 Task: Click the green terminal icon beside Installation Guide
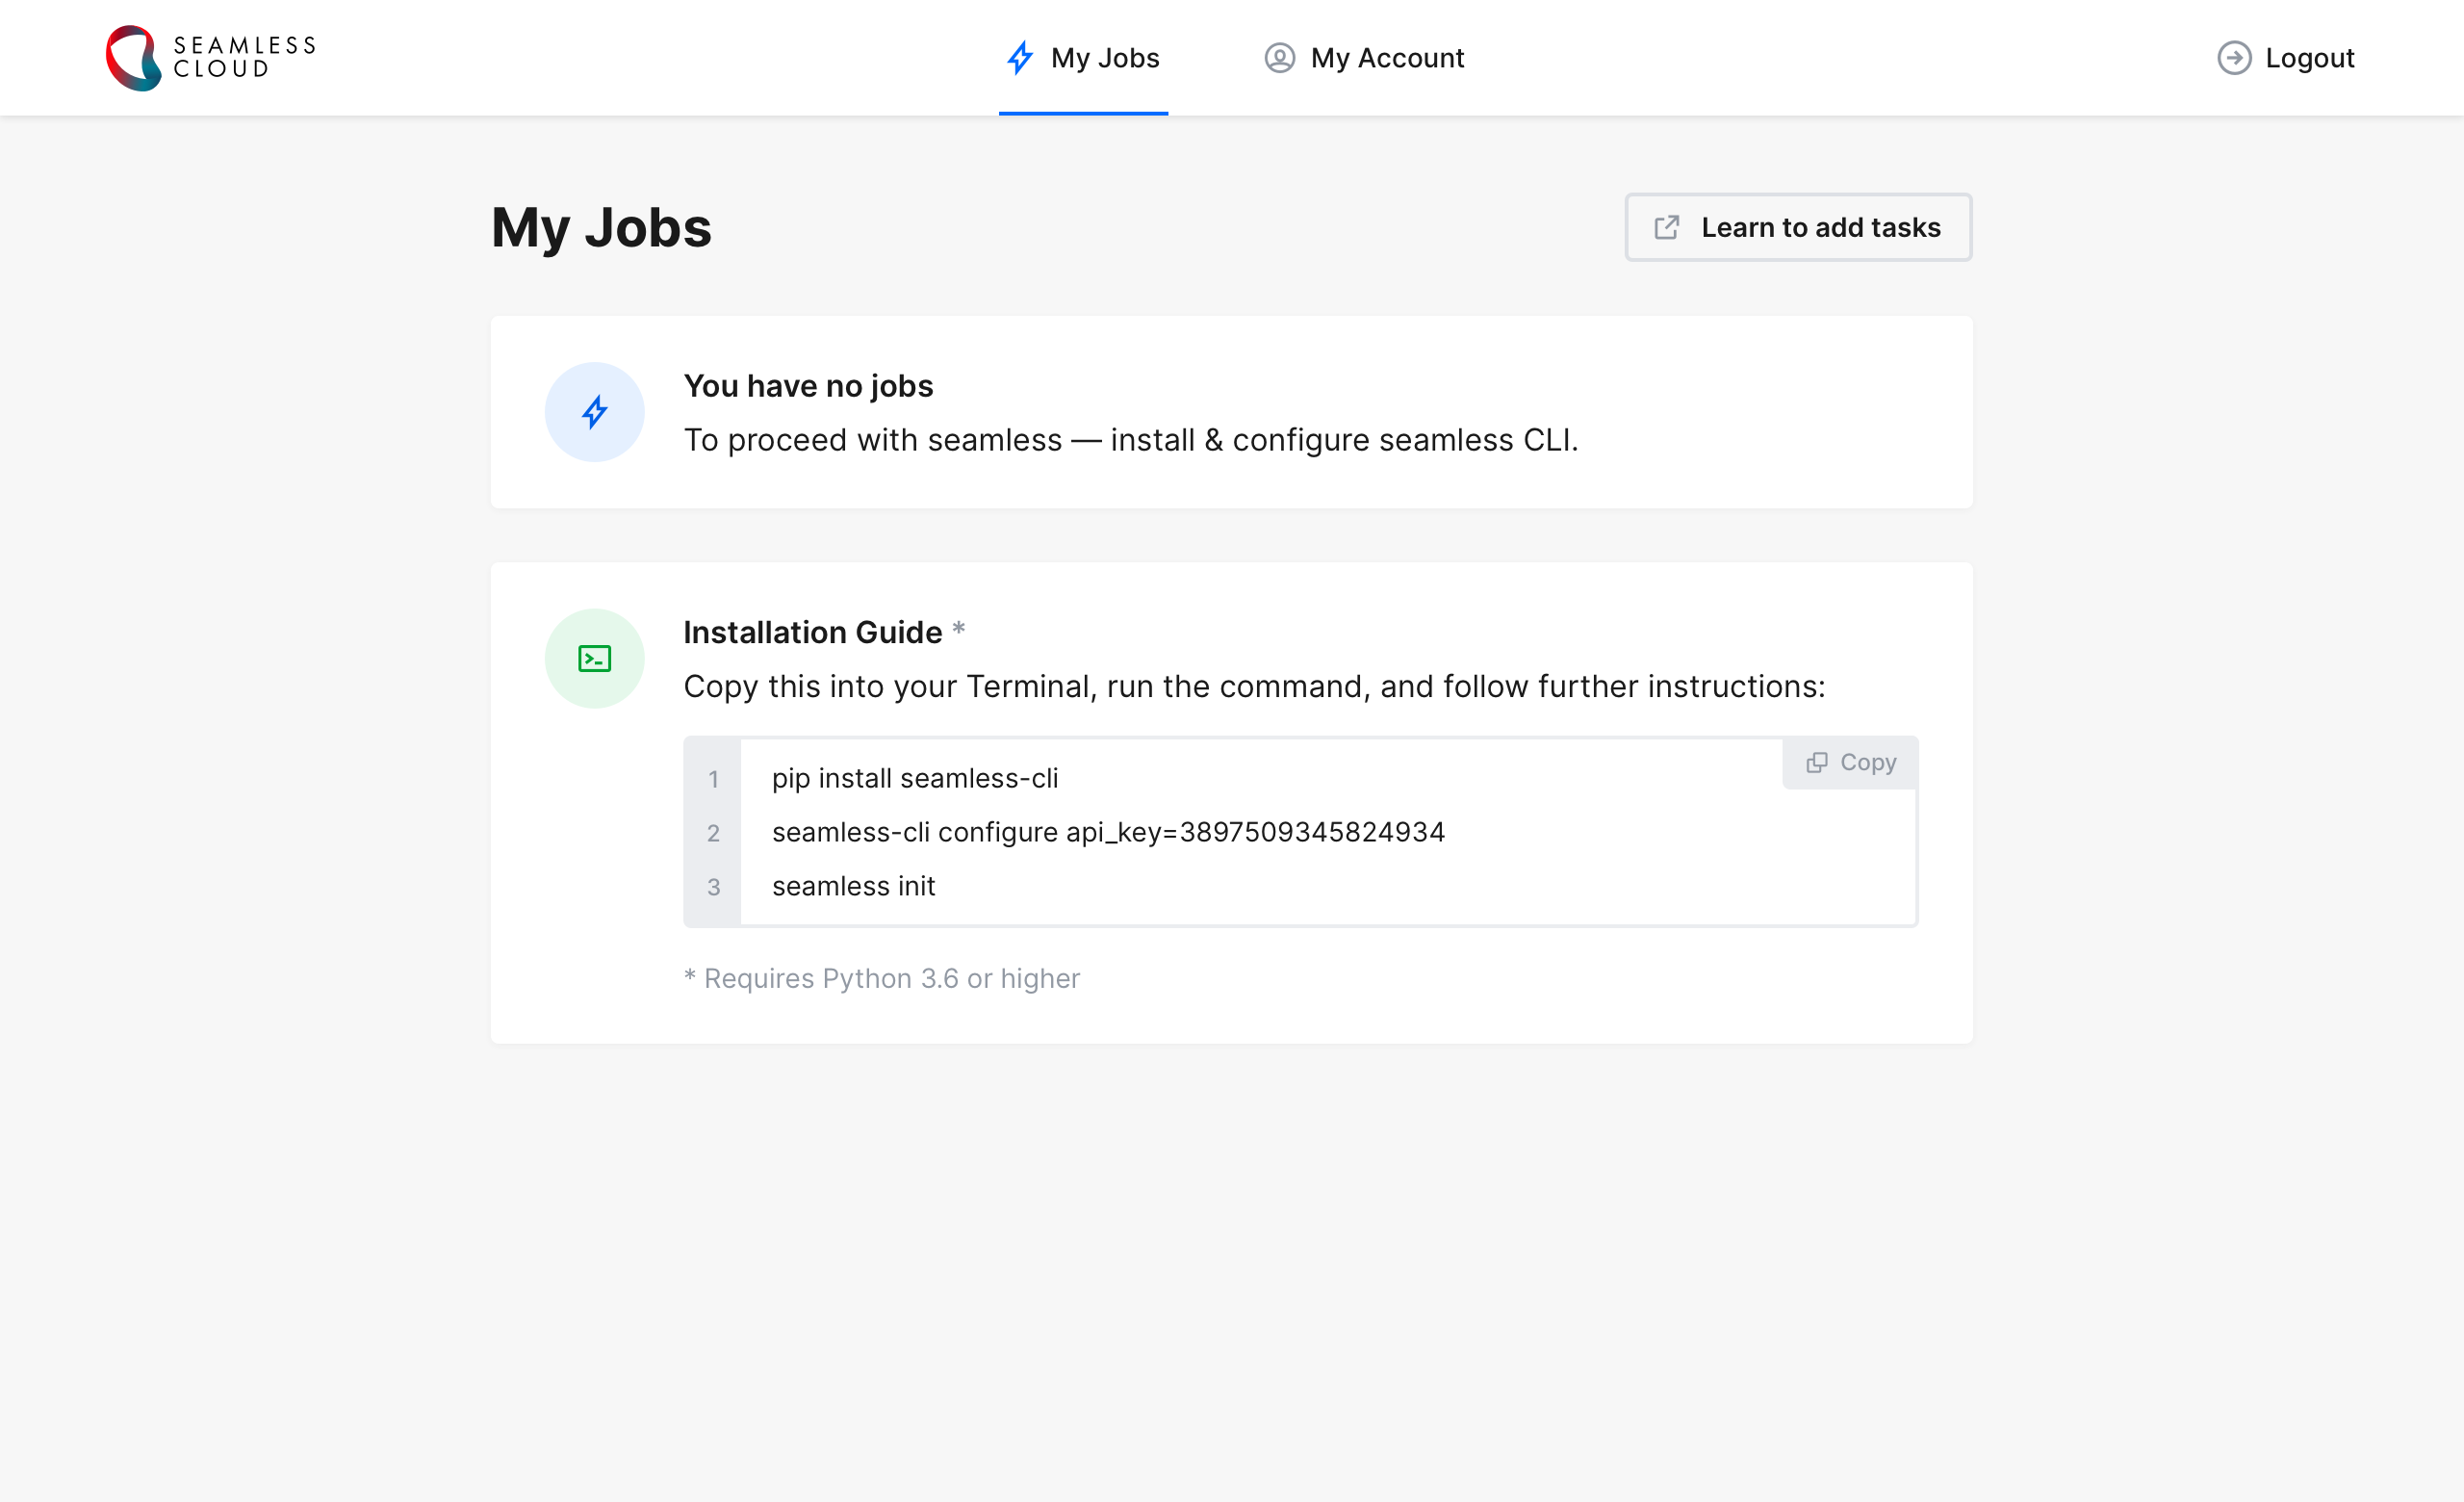(x=594, y=659)
